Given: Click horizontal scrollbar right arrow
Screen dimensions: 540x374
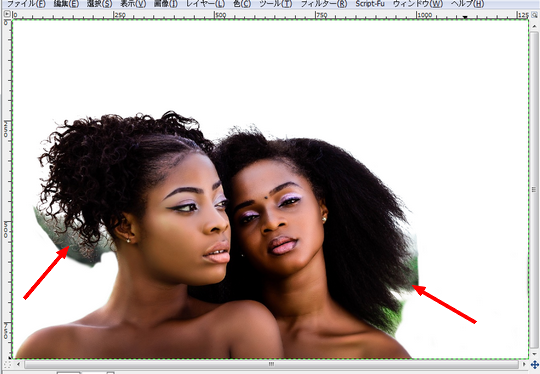Looking at the screenshot, I should [524, 364].
